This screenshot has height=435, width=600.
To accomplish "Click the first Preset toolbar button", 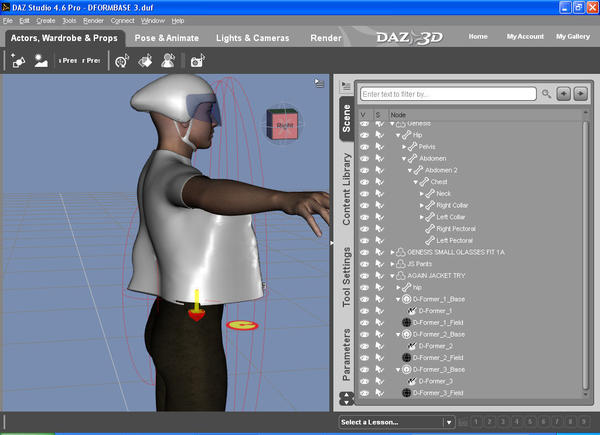I will [x=68, y=60].
